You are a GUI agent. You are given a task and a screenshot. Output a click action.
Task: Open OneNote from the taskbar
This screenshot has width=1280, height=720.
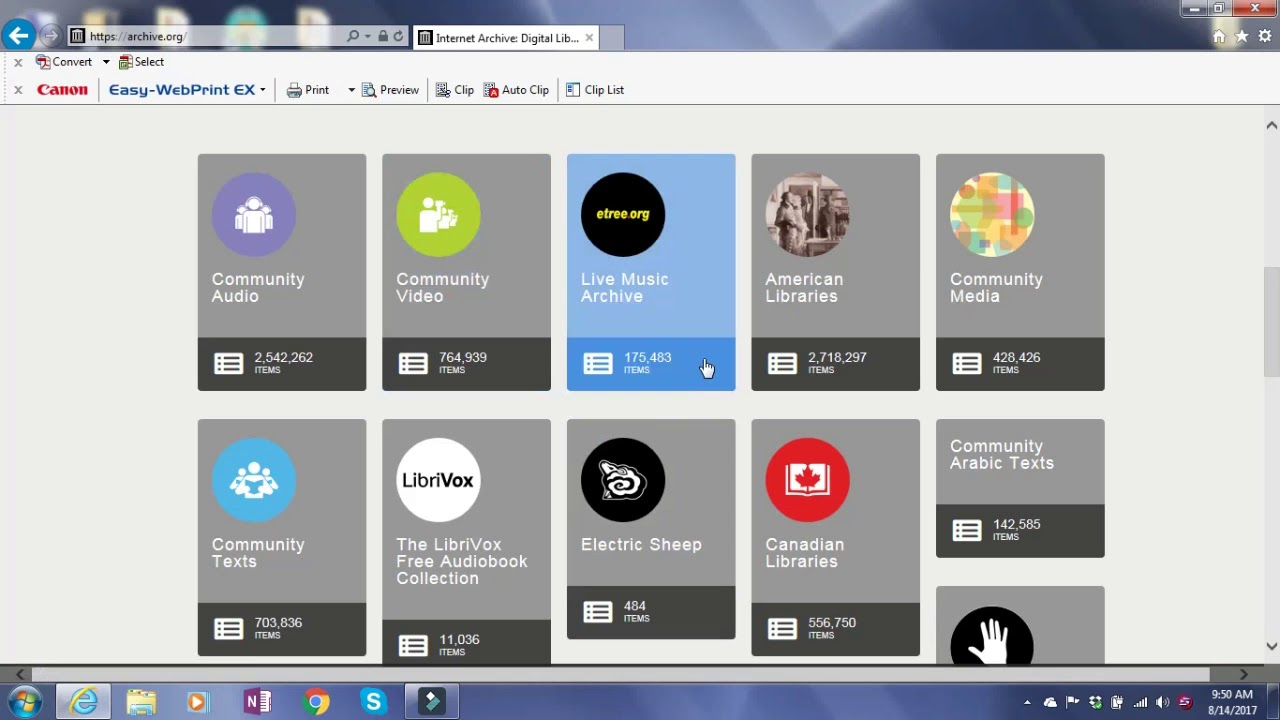coord(258,702)
